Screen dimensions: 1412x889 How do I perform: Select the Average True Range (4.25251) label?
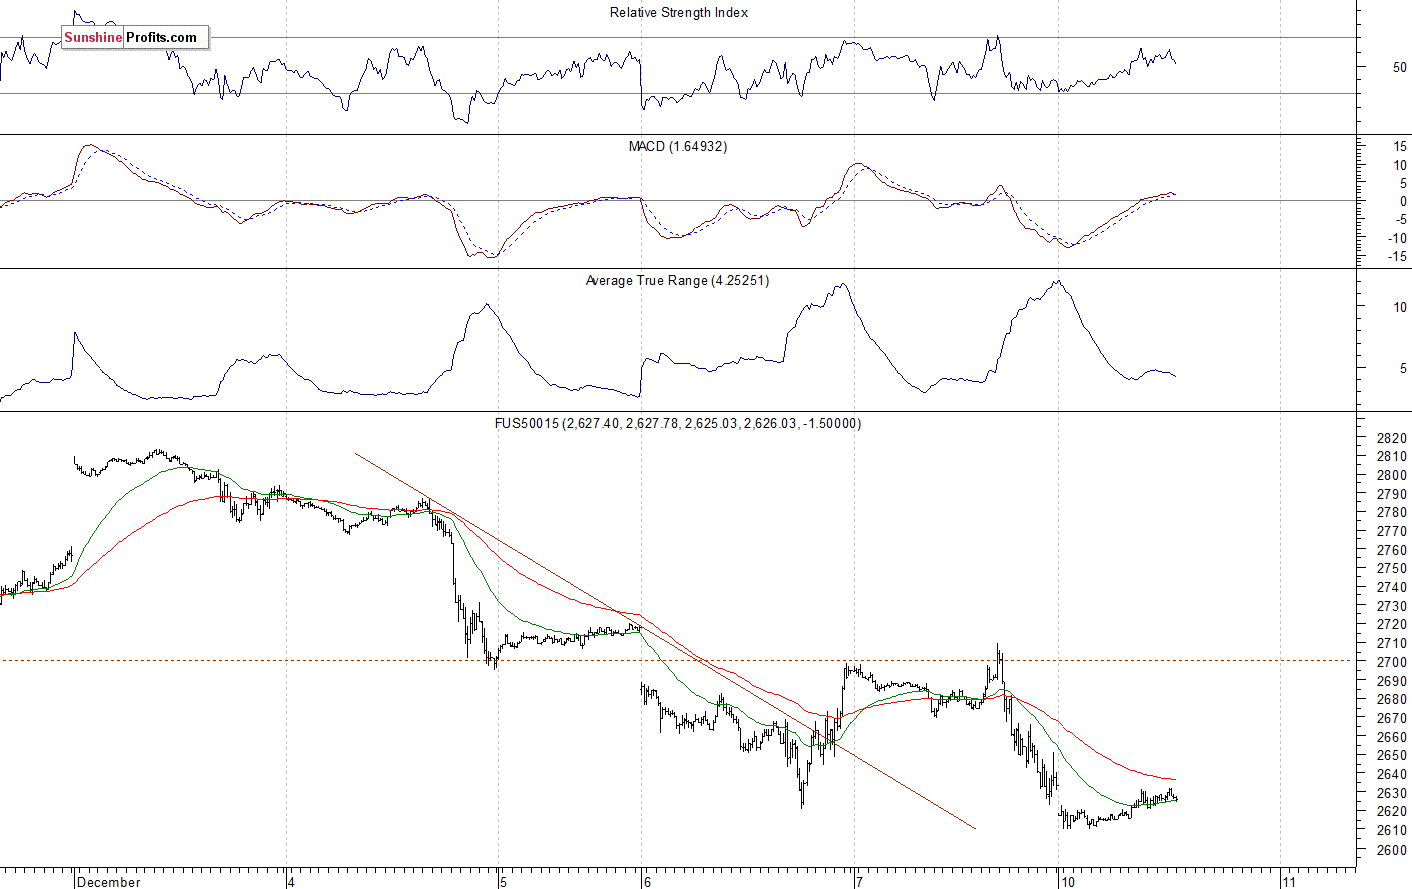pyautogui.click(x=678, y=281)
